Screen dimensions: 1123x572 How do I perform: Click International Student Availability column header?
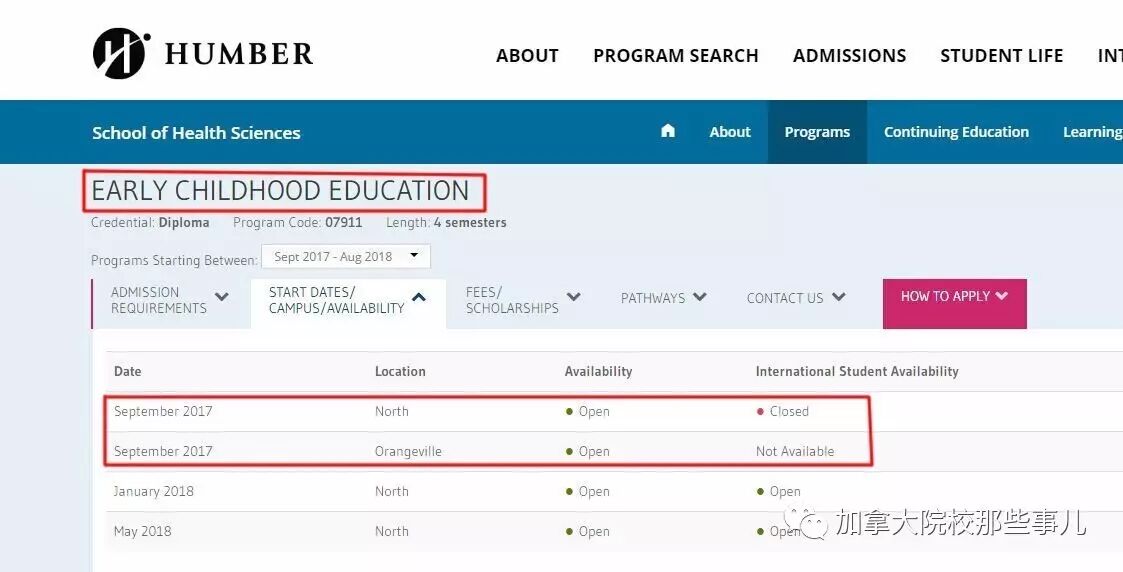pos(857,371)
